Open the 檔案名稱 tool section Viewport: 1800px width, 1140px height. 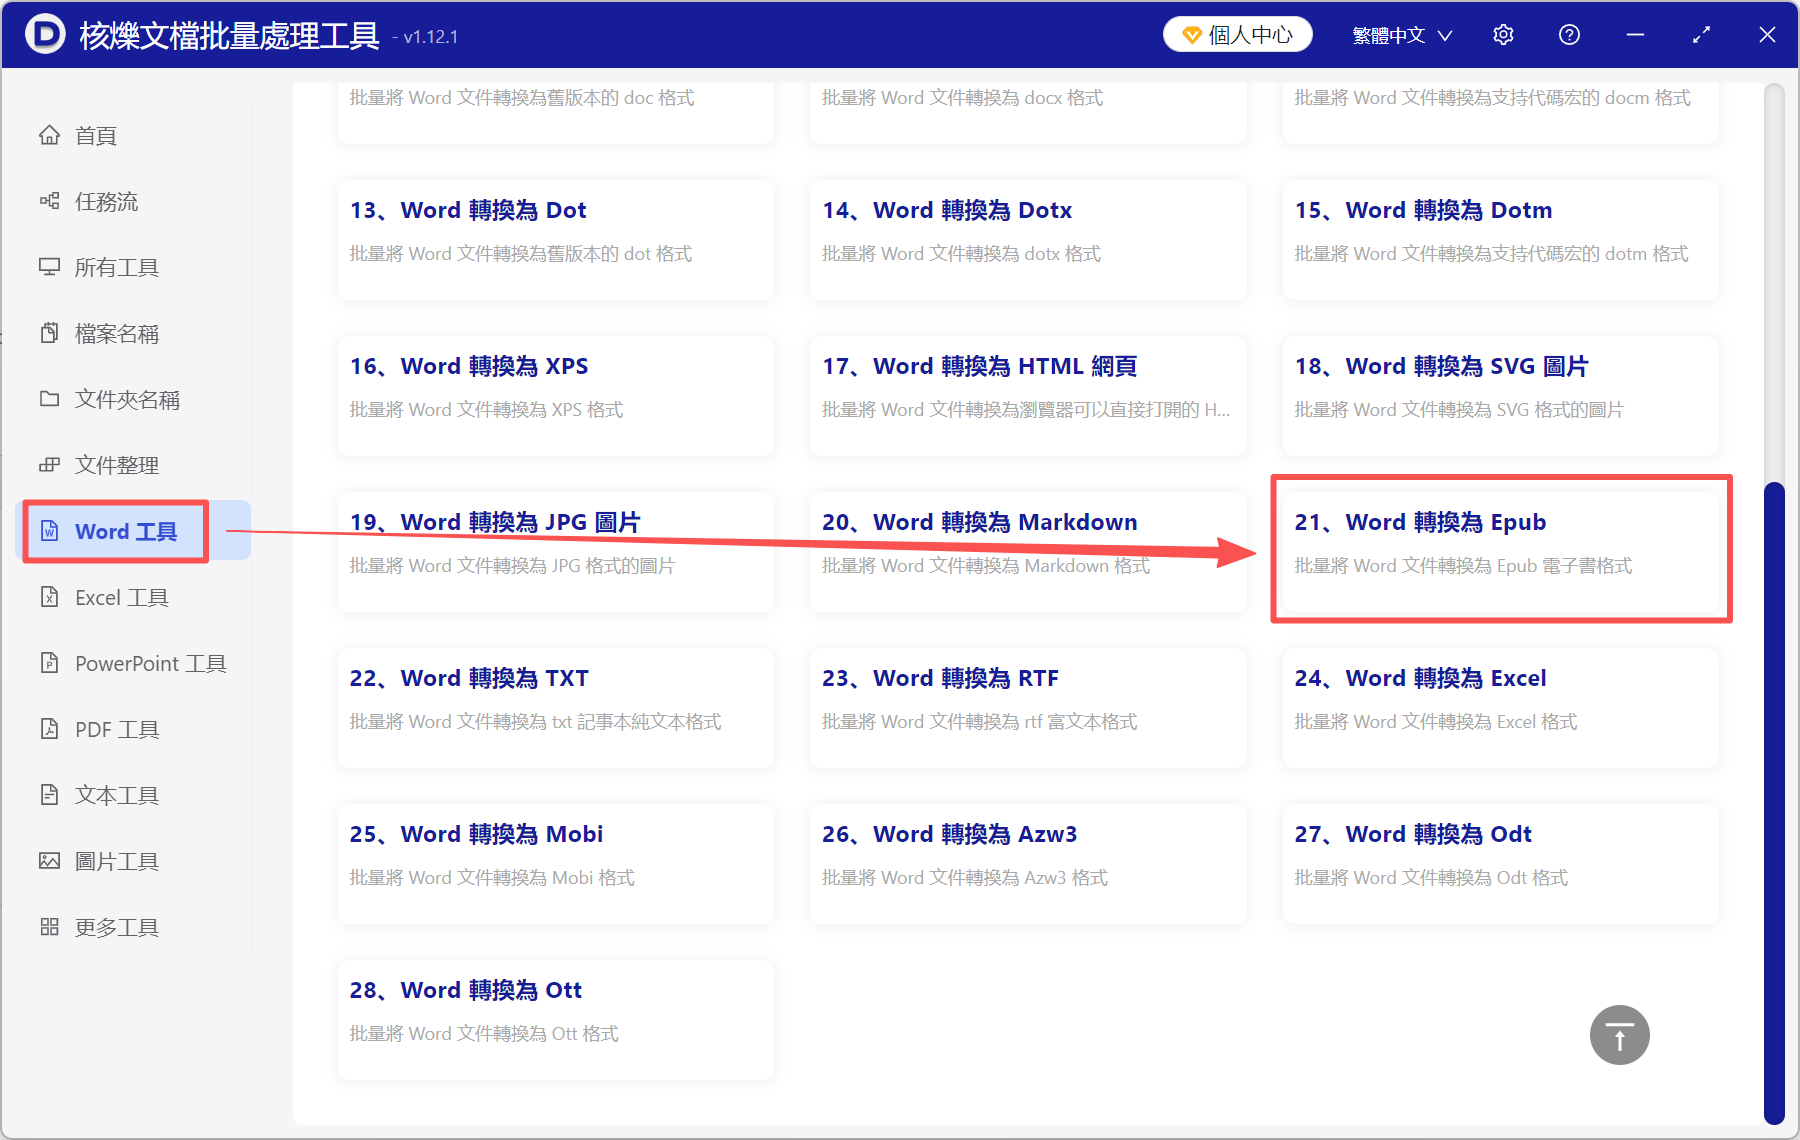tap(116, 333)
